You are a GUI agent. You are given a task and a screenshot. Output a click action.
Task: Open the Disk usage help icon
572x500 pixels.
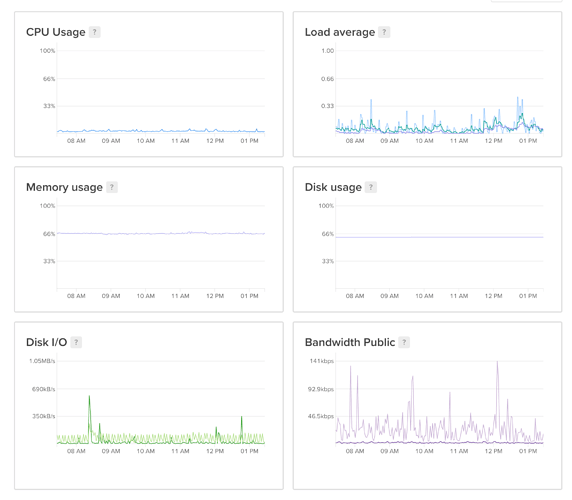(x=371, y=187)
